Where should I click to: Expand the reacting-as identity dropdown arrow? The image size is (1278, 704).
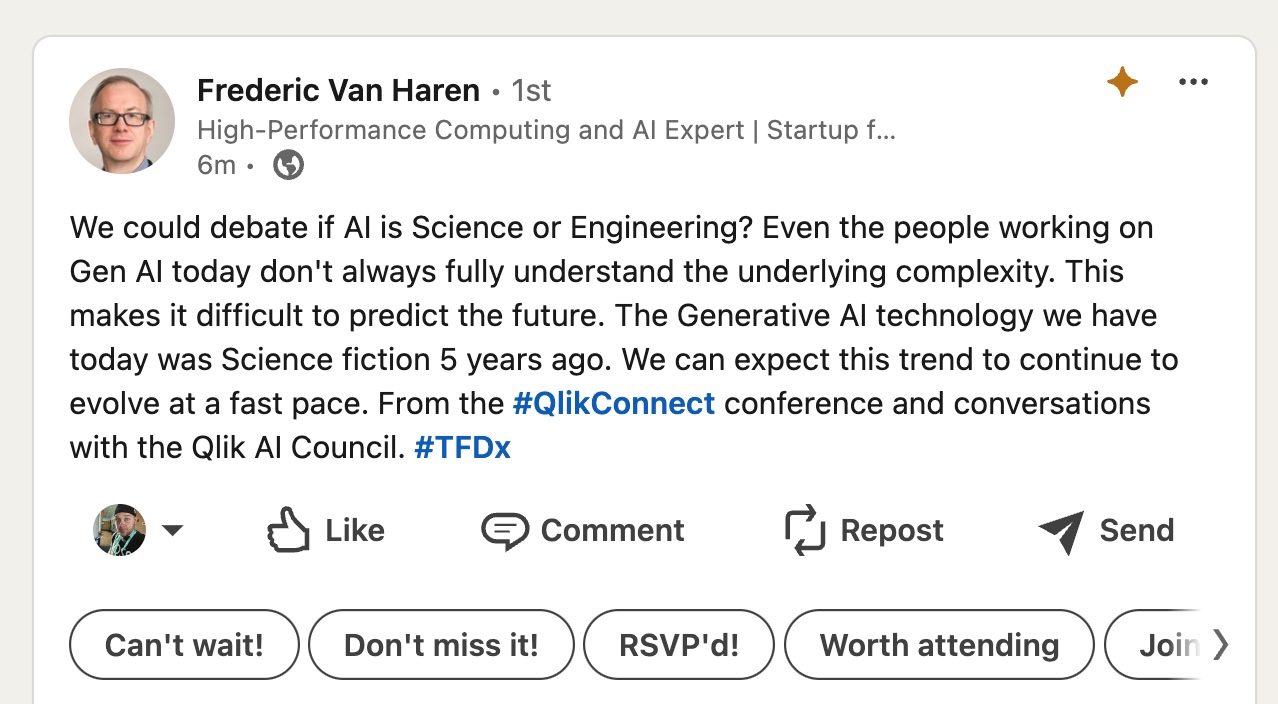click(173, 530)
